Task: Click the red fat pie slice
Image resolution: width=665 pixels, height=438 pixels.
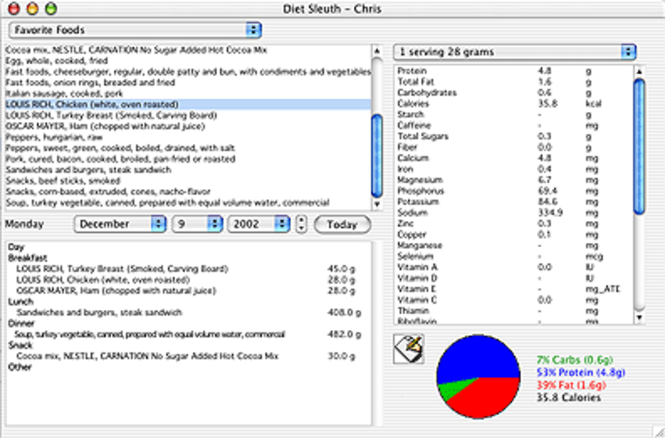Action: tap(488, 399)
